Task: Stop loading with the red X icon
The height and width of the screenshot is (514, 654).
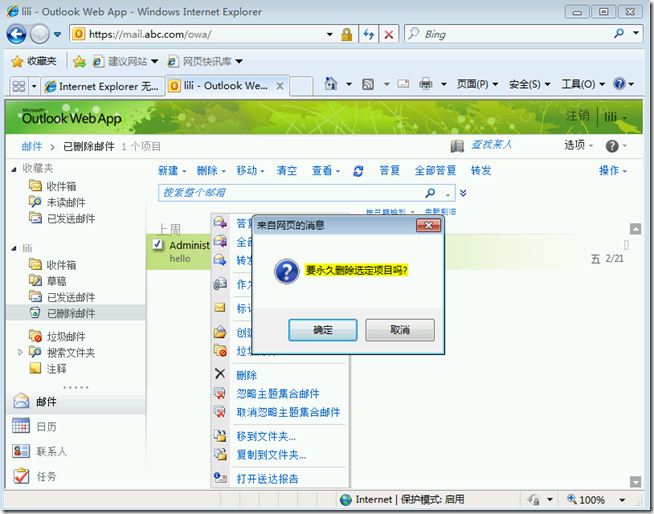Action: pyautogui.click(x=389, y=34)
